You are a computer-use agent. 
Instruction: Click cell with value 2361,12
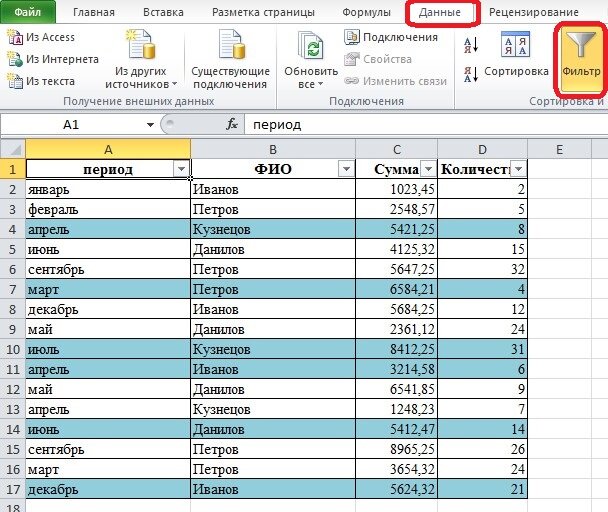[396, 329]
